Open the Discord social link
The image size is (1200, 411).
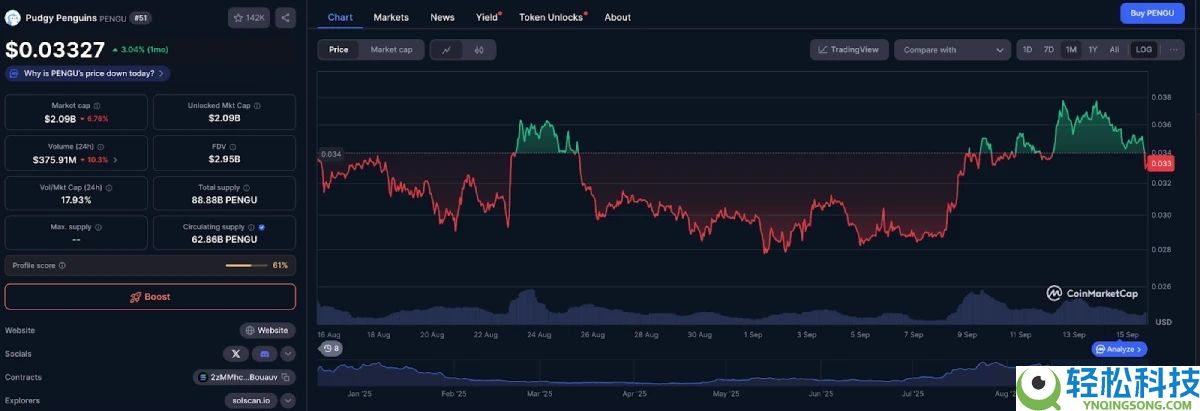coord(265,354)
